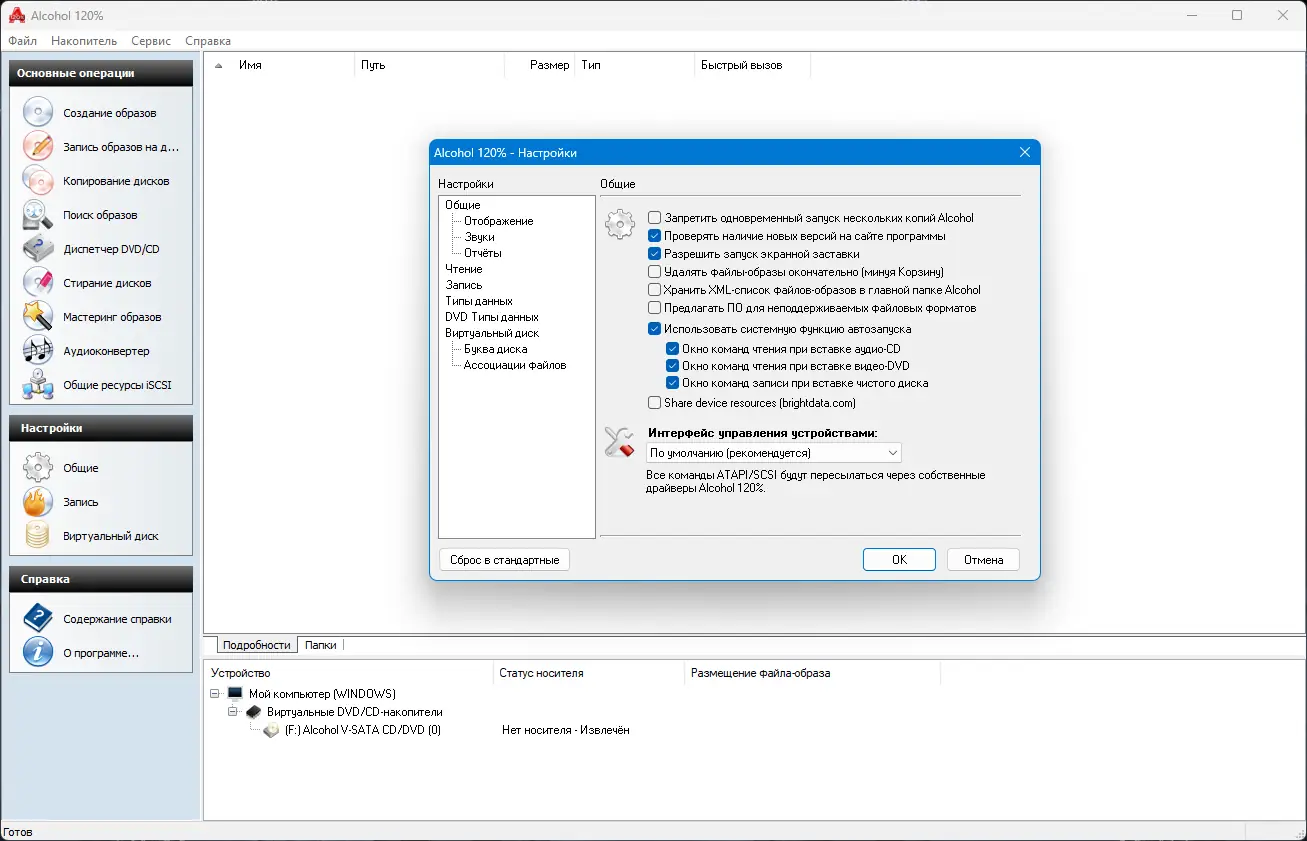1307x841 pixels.
Task: Open the Звуки settings page
Action: (480, 237)
